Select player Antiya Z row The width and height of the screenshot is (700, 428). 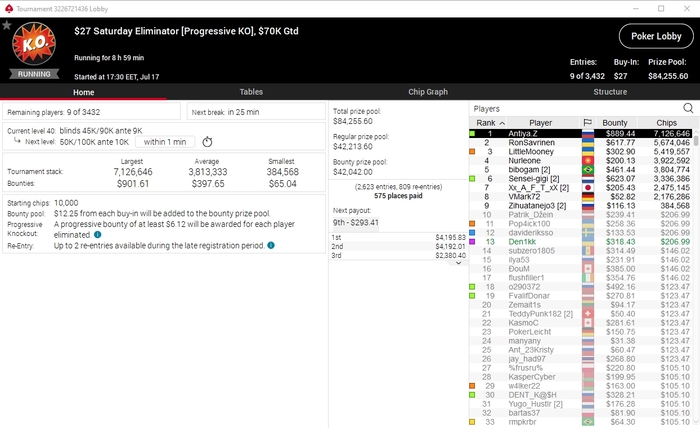[580, 133]
